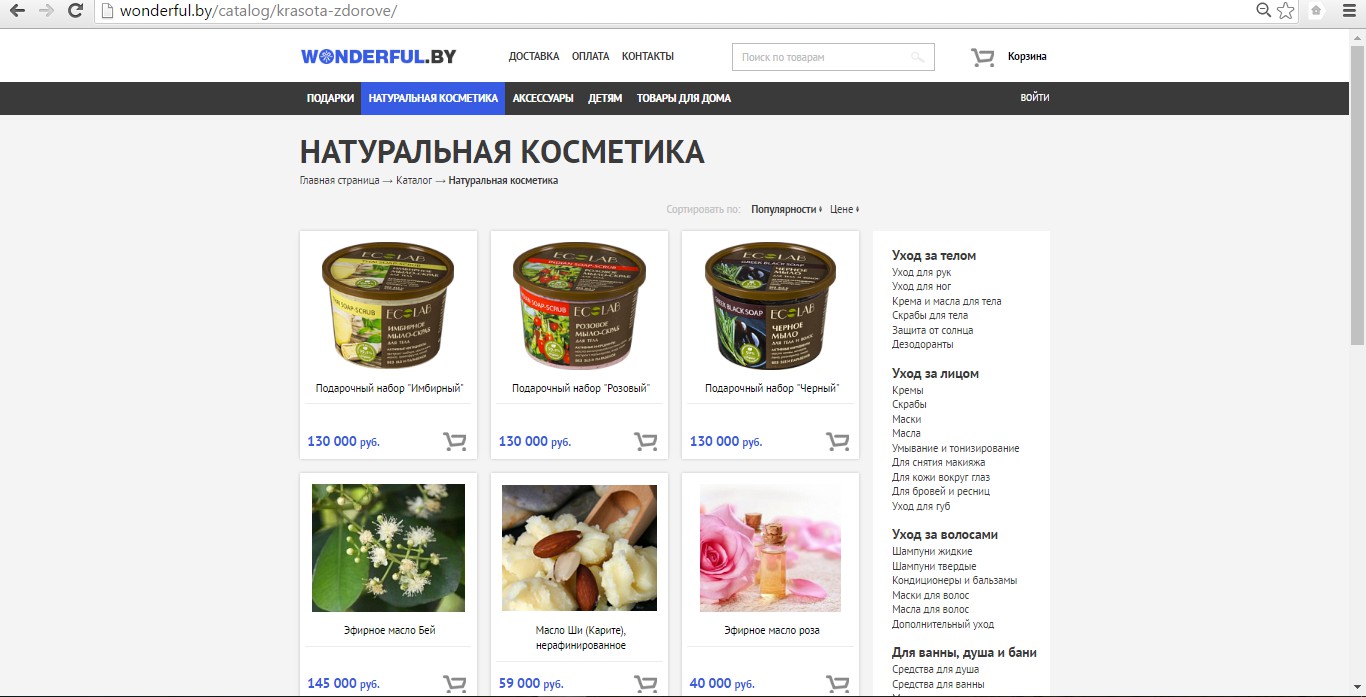Select Скрабы для тела sidebar category

coord(930,315)
